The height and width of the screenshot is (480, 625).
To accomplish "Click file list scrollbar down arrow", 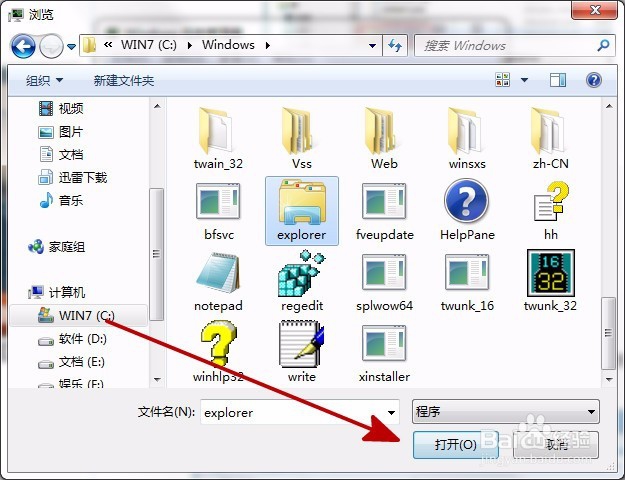I will (x=609, y=380).
